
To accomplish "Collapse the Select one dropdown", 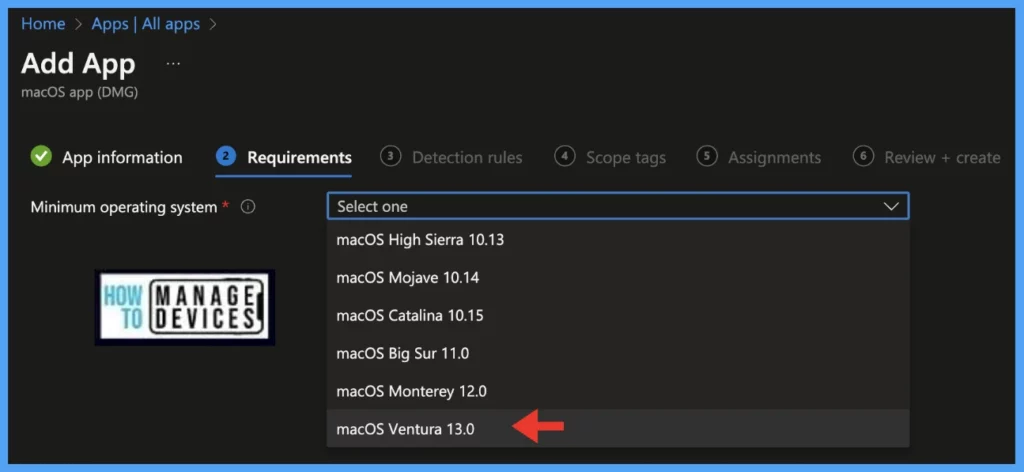I will coord(618,206).
